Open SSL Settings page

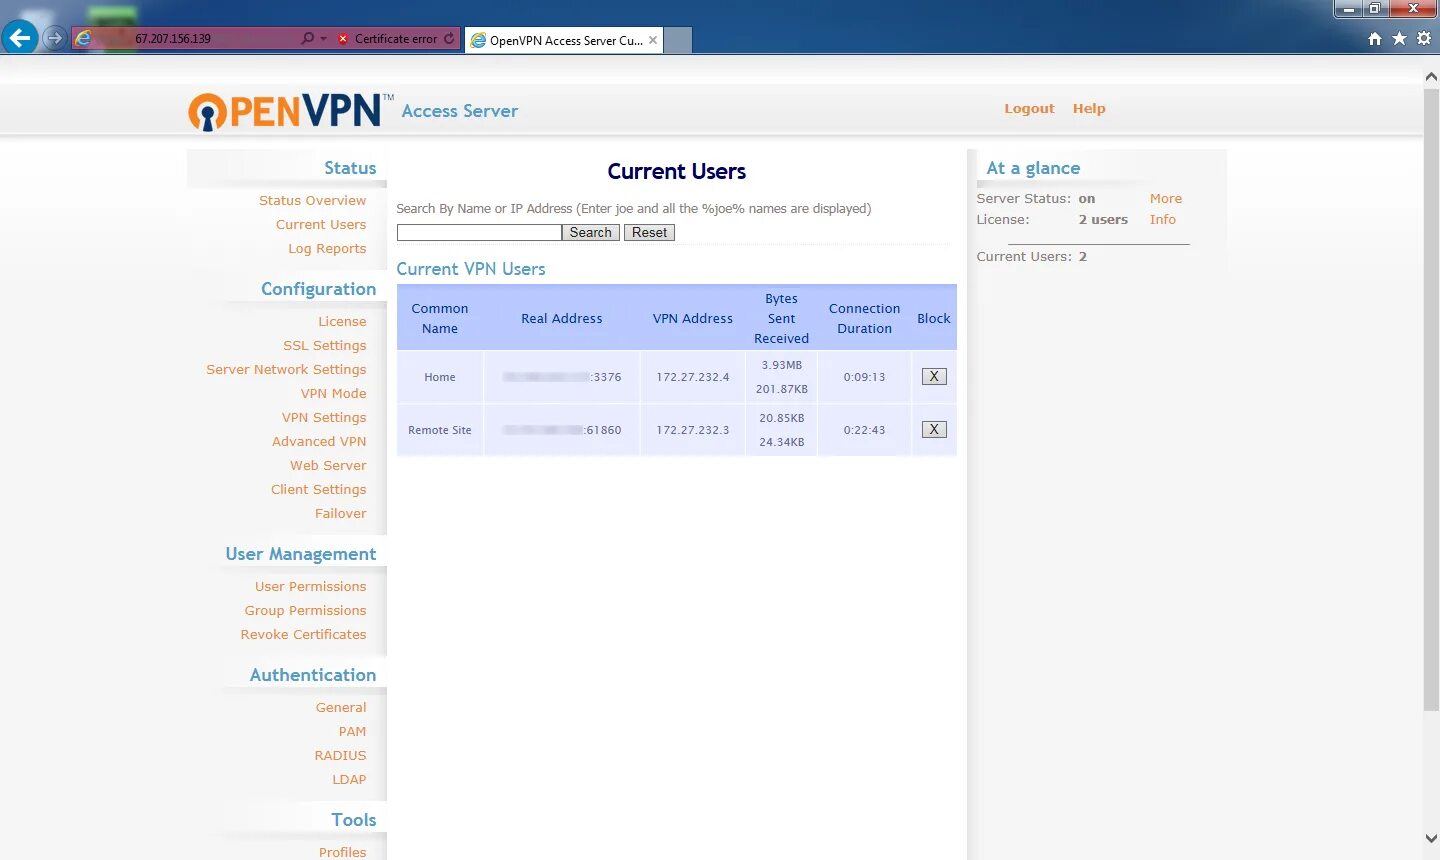(x=324, y=345)
